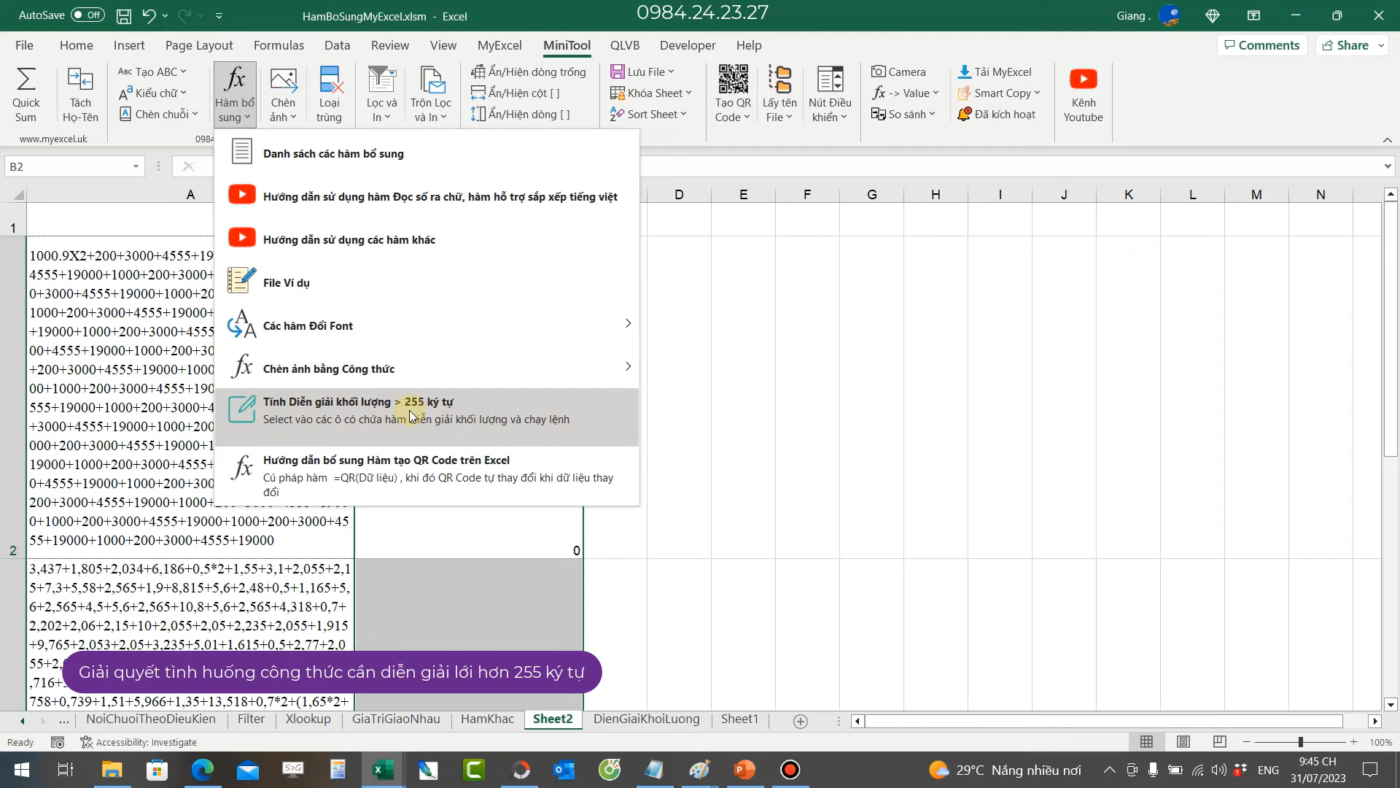Image resolution: width=1400 pixels, height=788 pixels.
Task: Open the Kênh Youtube button
Action: (x=1082, y=93)
